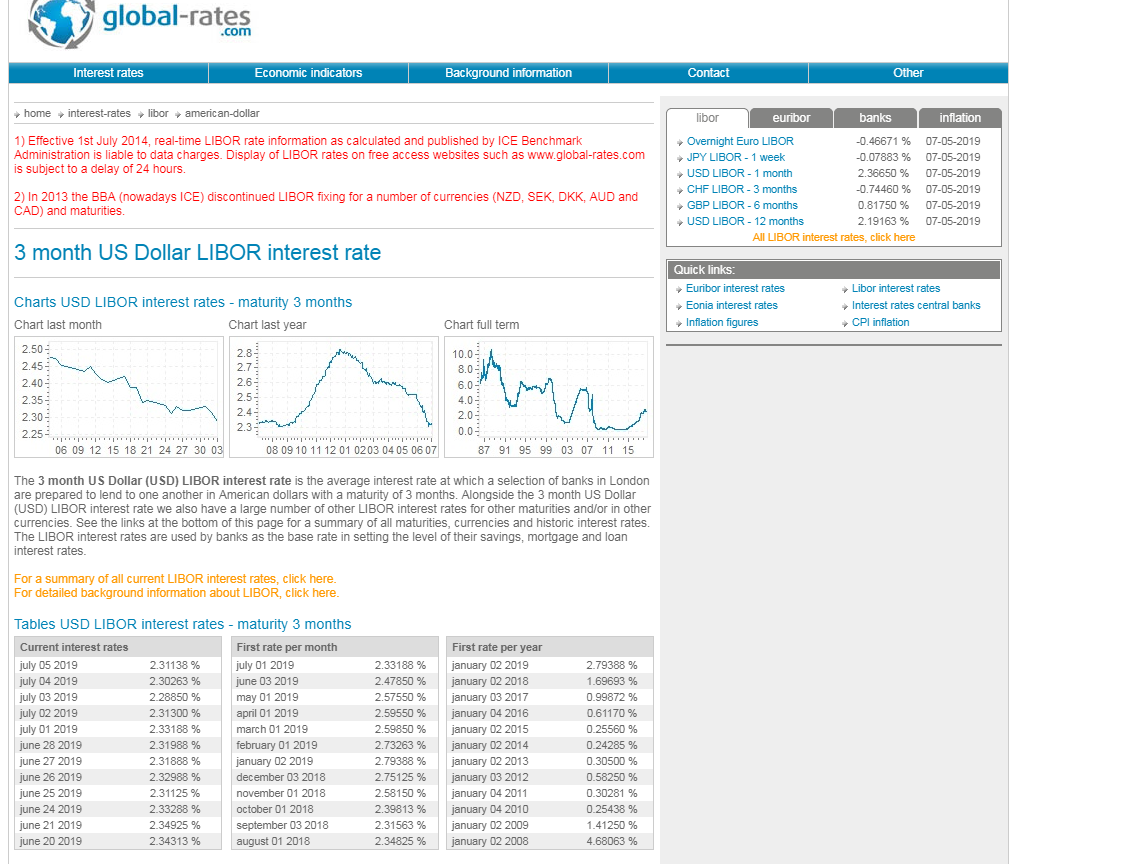This screenshot has width=1129, height=864.
Task: Open CHF LIBOR - 3 months
Action: [742, 189]
